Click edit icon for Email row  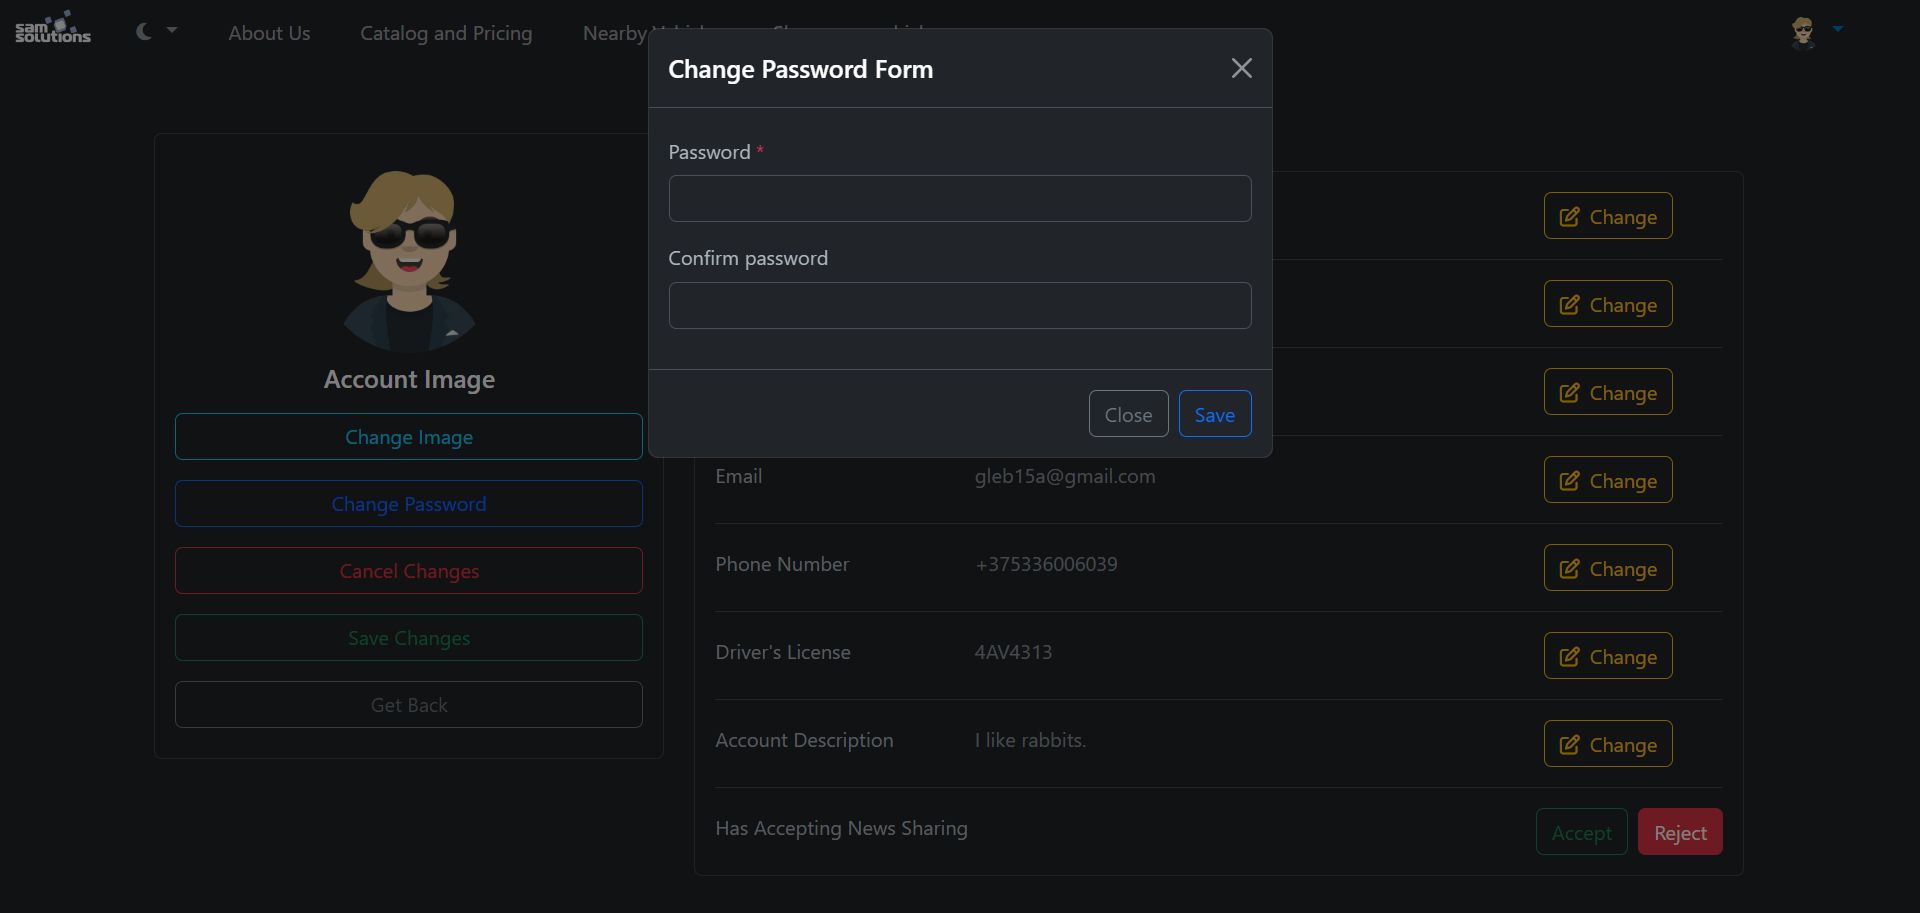[x=1570, y=481]
